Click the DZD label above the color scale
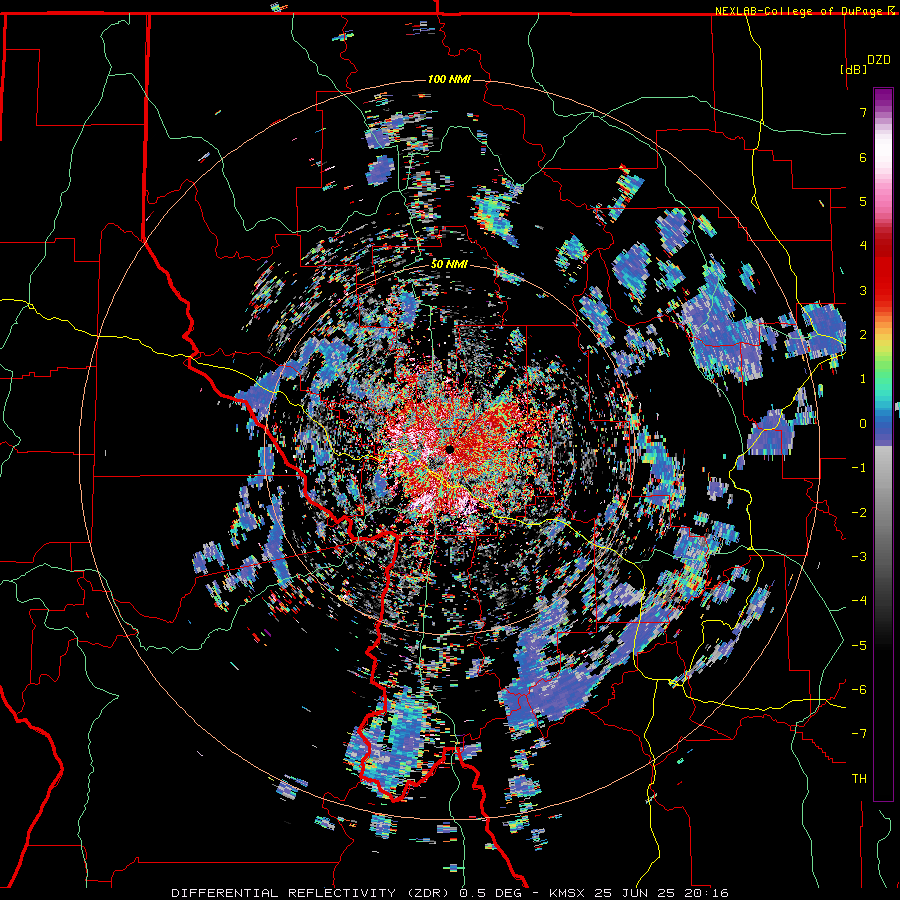Screen dimensions: 900x900 coord(878,60)
